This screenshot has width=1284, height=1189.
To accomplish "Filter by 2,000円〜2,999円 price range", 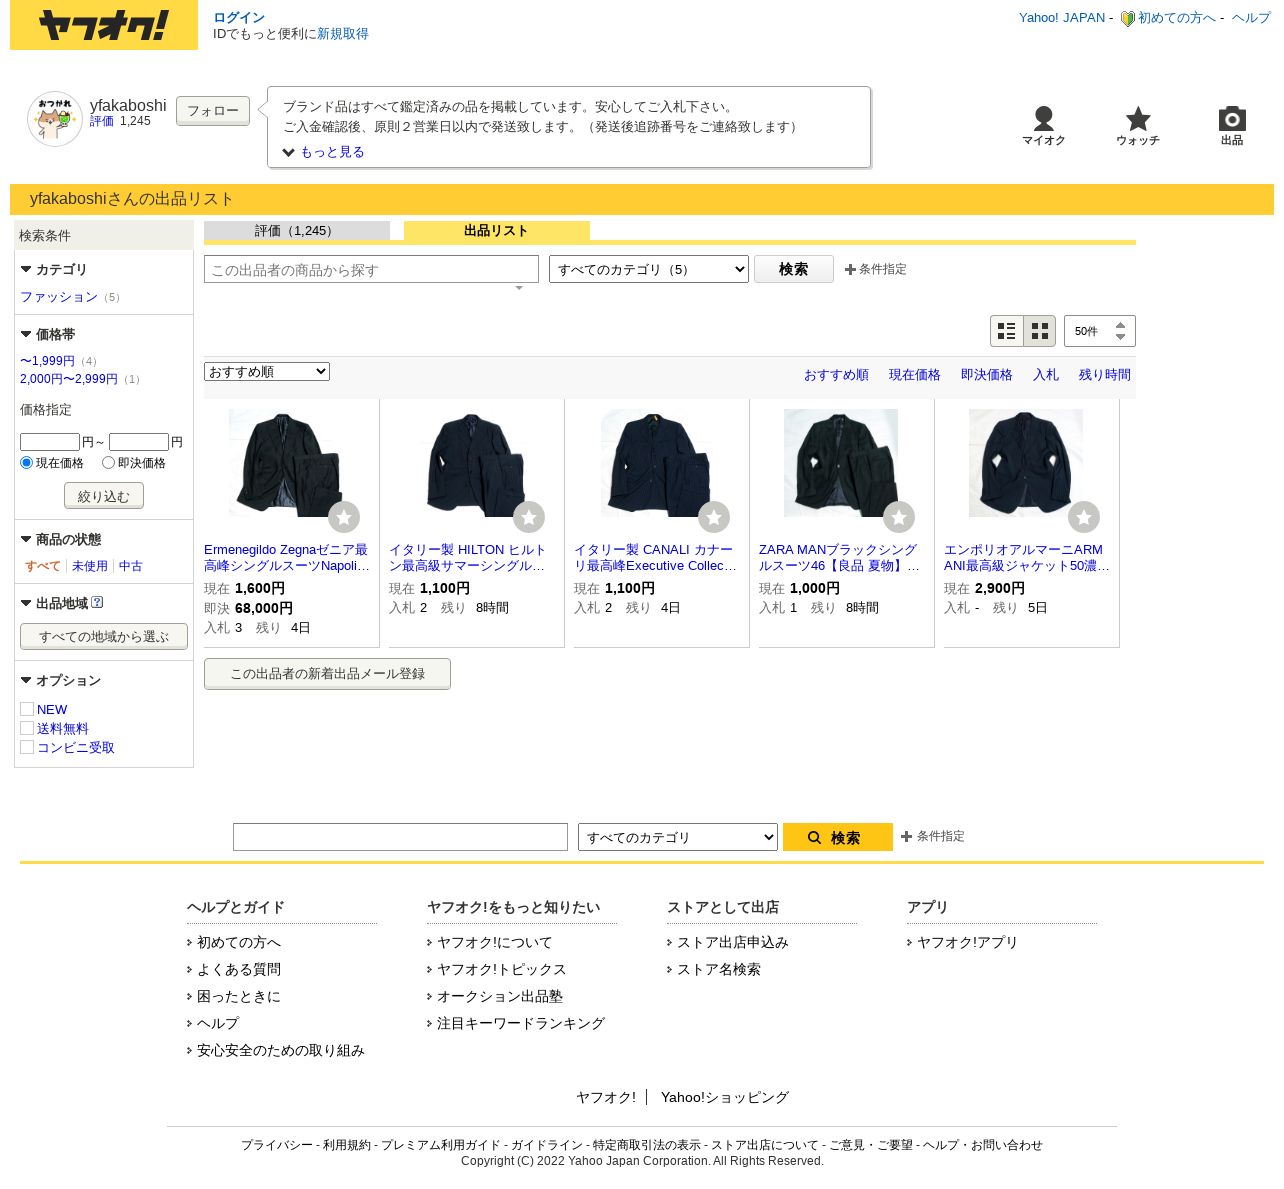I will [x=69, y=379].
